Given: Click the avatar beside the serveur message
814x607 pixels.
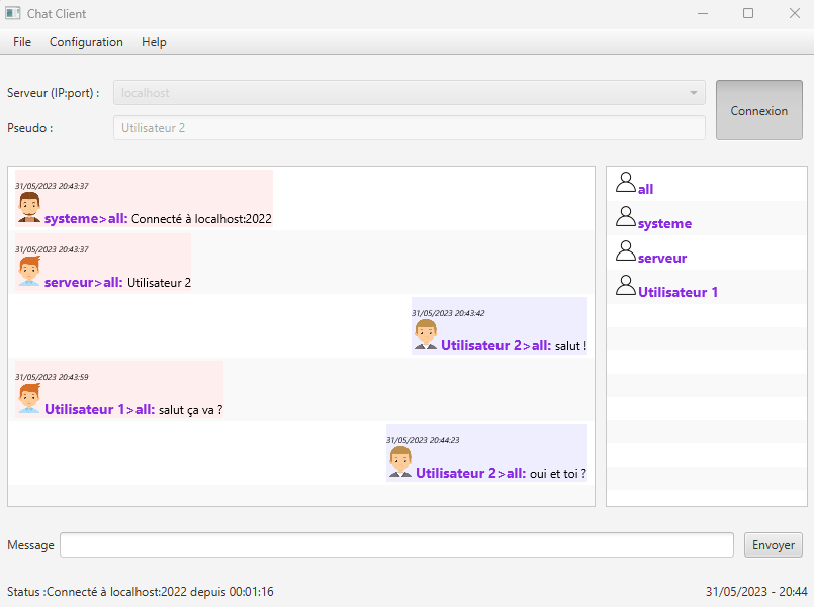Looking at the screenshot, I should (29, 272).
